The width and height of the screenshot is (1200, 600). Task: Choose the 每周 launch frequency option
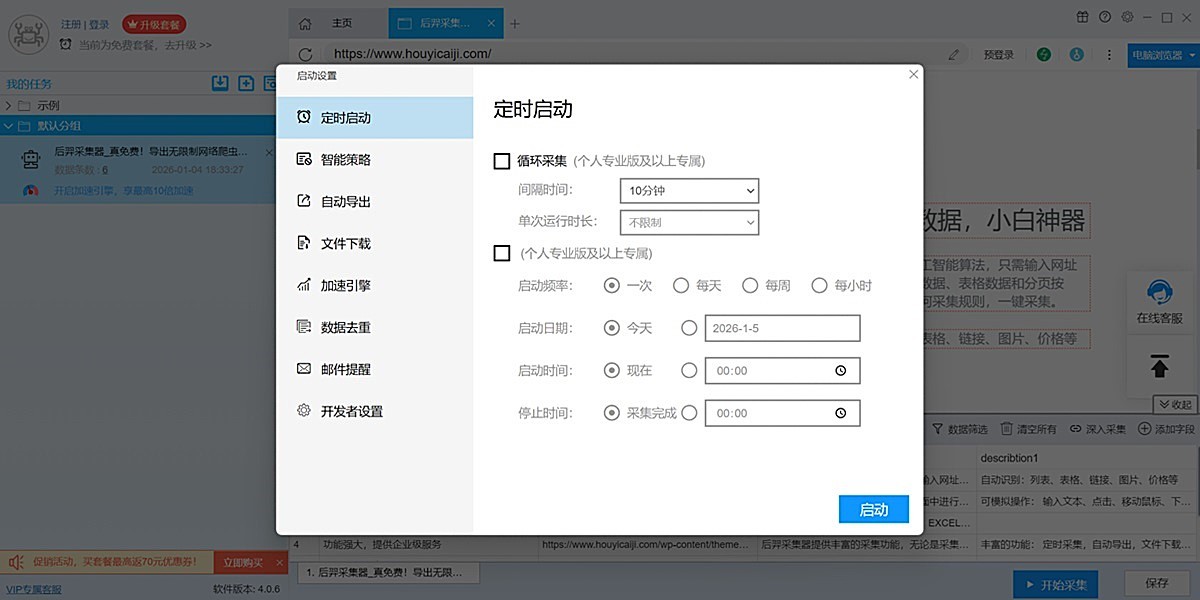coord(750,286)
